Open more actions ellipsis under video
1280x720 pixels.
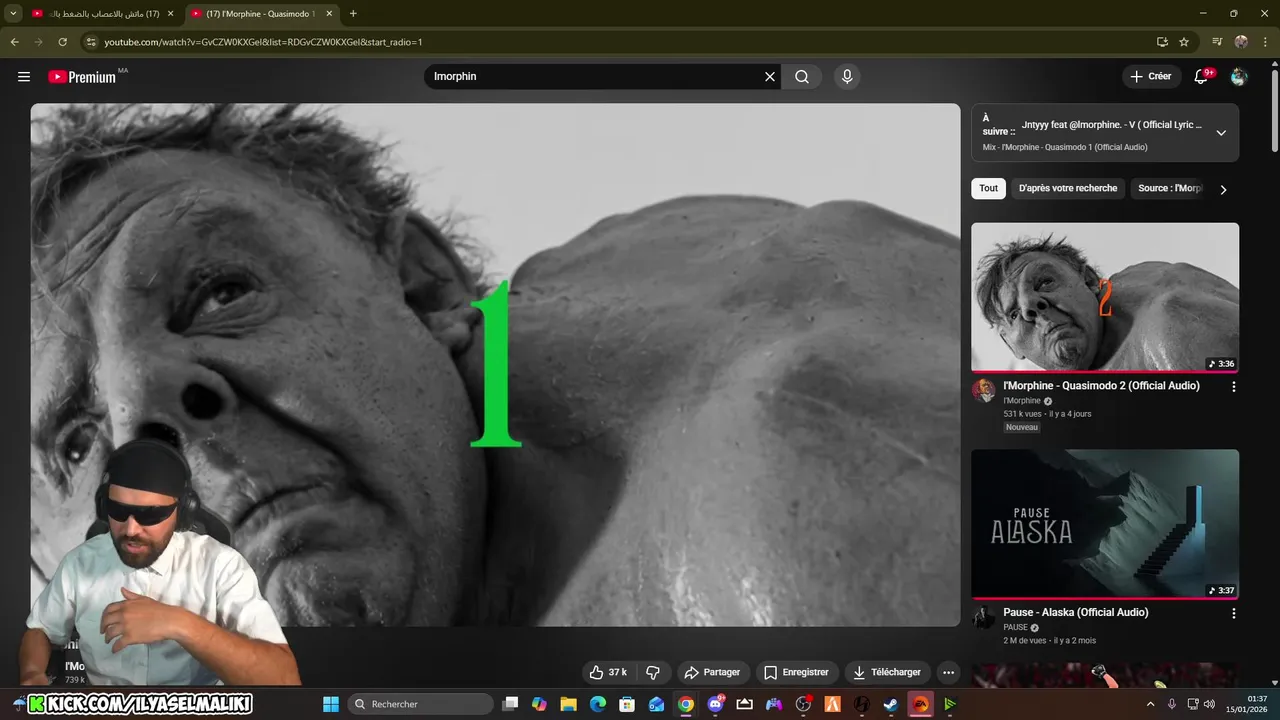[948, 672]
